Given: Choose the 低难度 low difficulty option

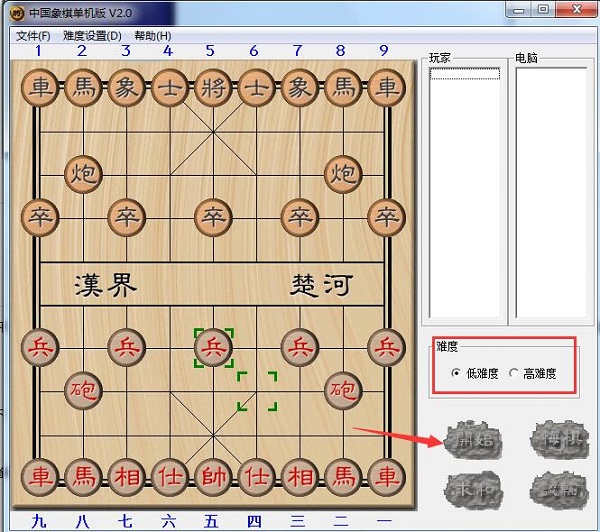Looking at the screenshot, I should point(457,374).
